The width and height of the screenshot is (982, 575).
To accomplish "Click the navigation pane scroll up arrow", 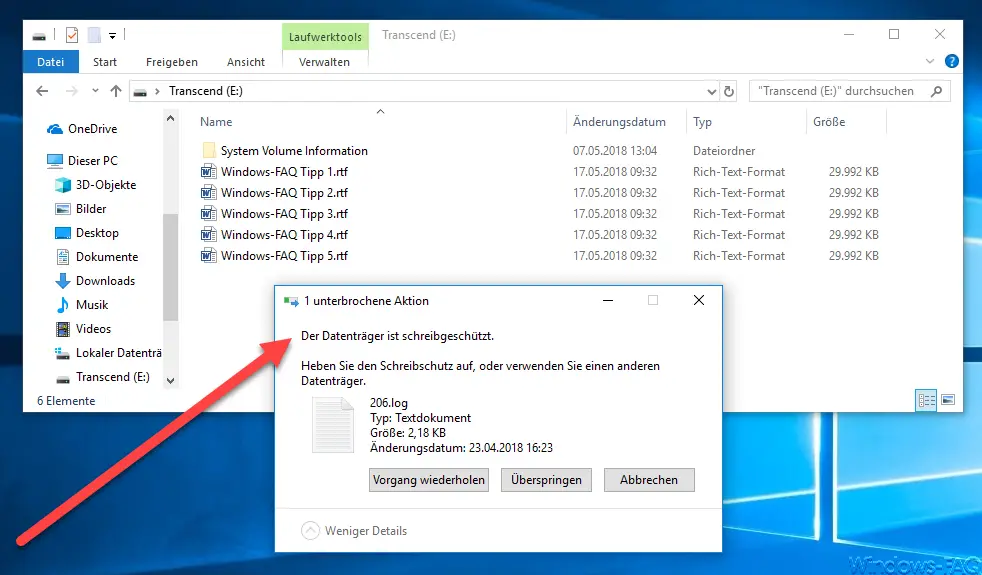I will [170, 118].
